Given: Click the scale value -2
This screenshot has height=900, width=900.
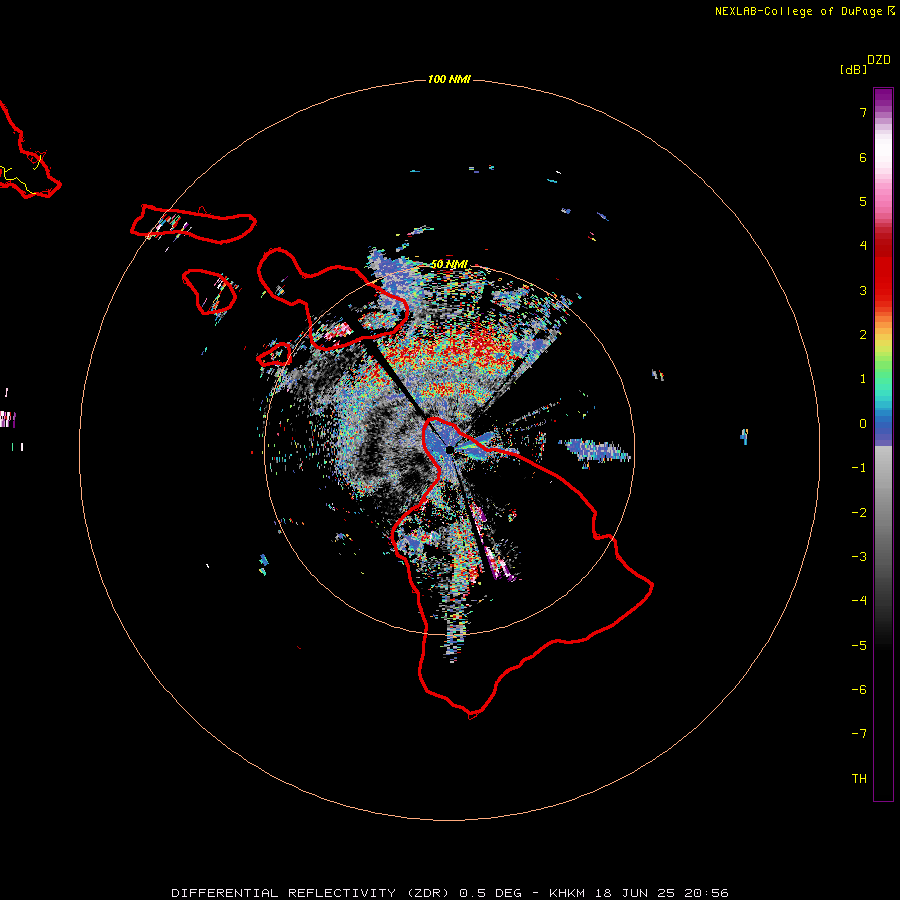Looking at the screenshot, I should 859,513.
